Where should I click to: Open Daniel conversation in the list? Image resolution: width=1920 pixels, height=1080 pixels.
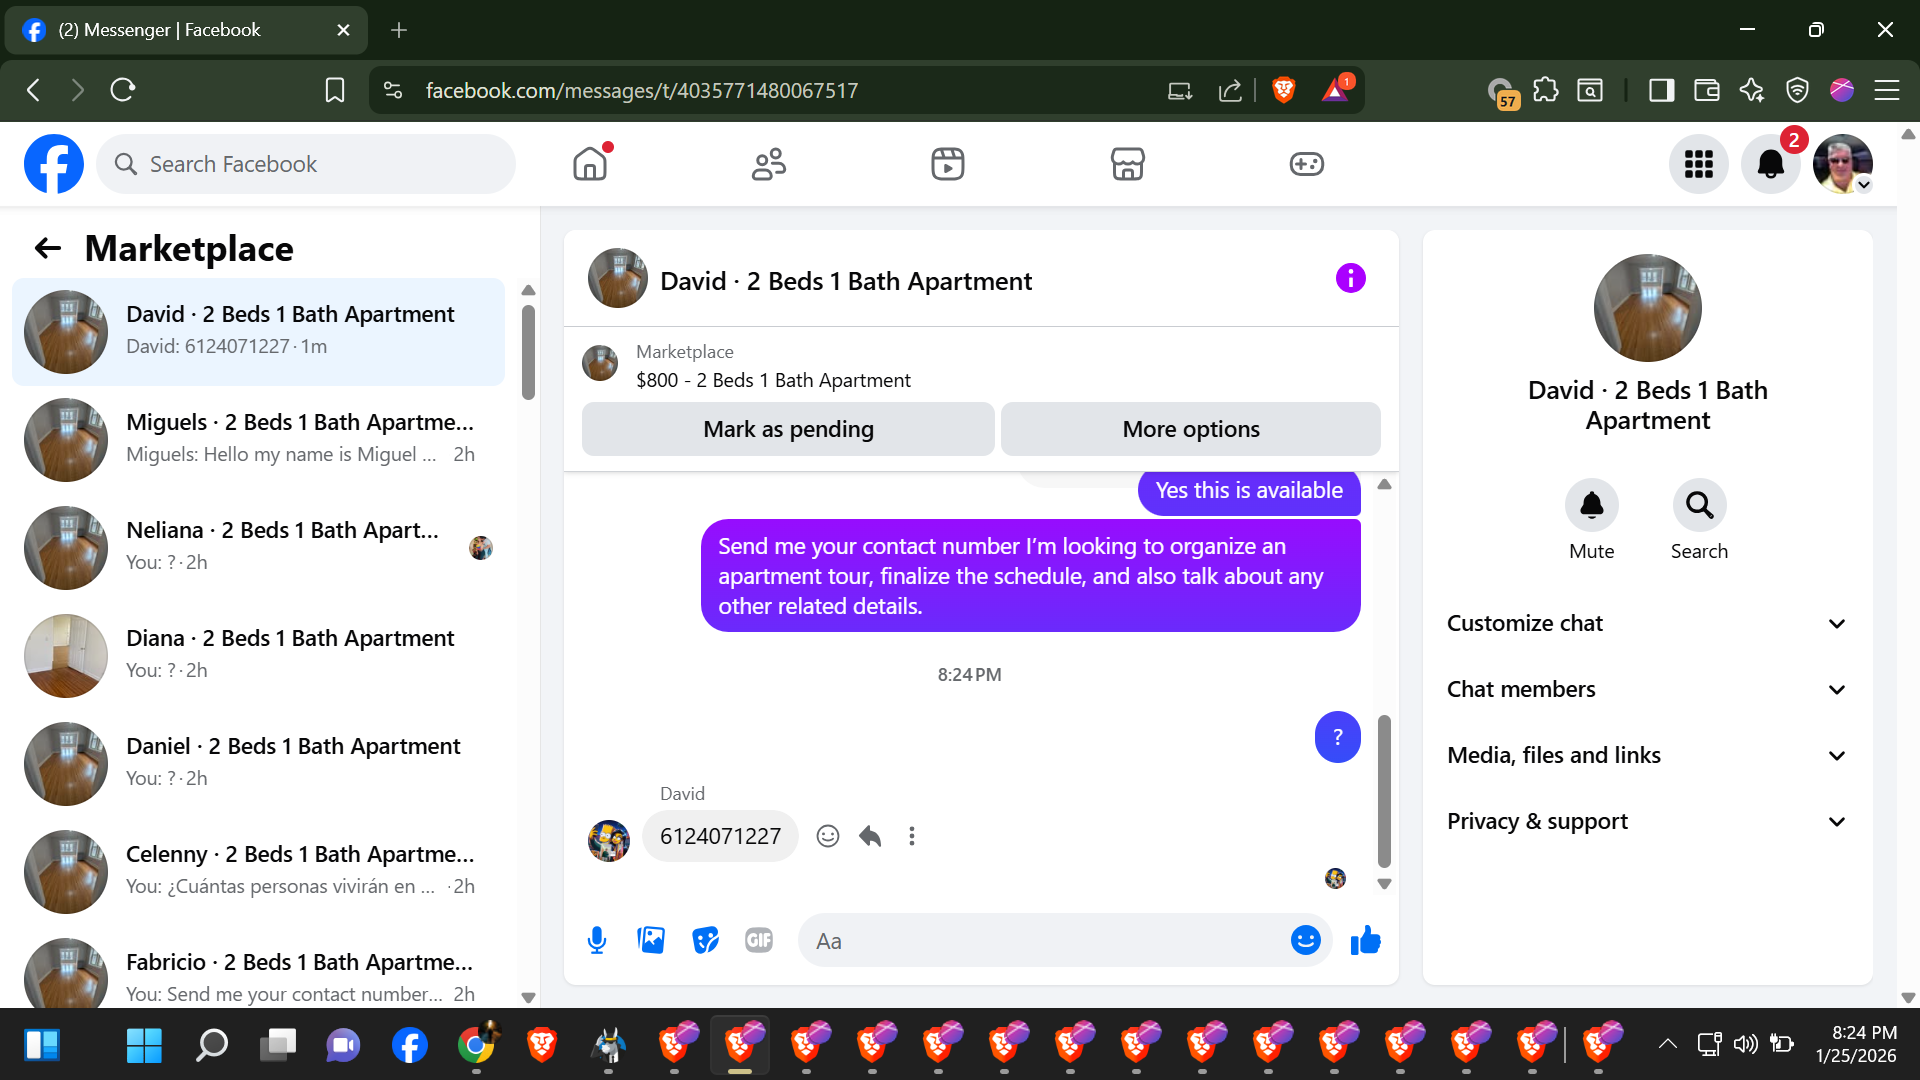pyautogui.click(x=258, y=763)
